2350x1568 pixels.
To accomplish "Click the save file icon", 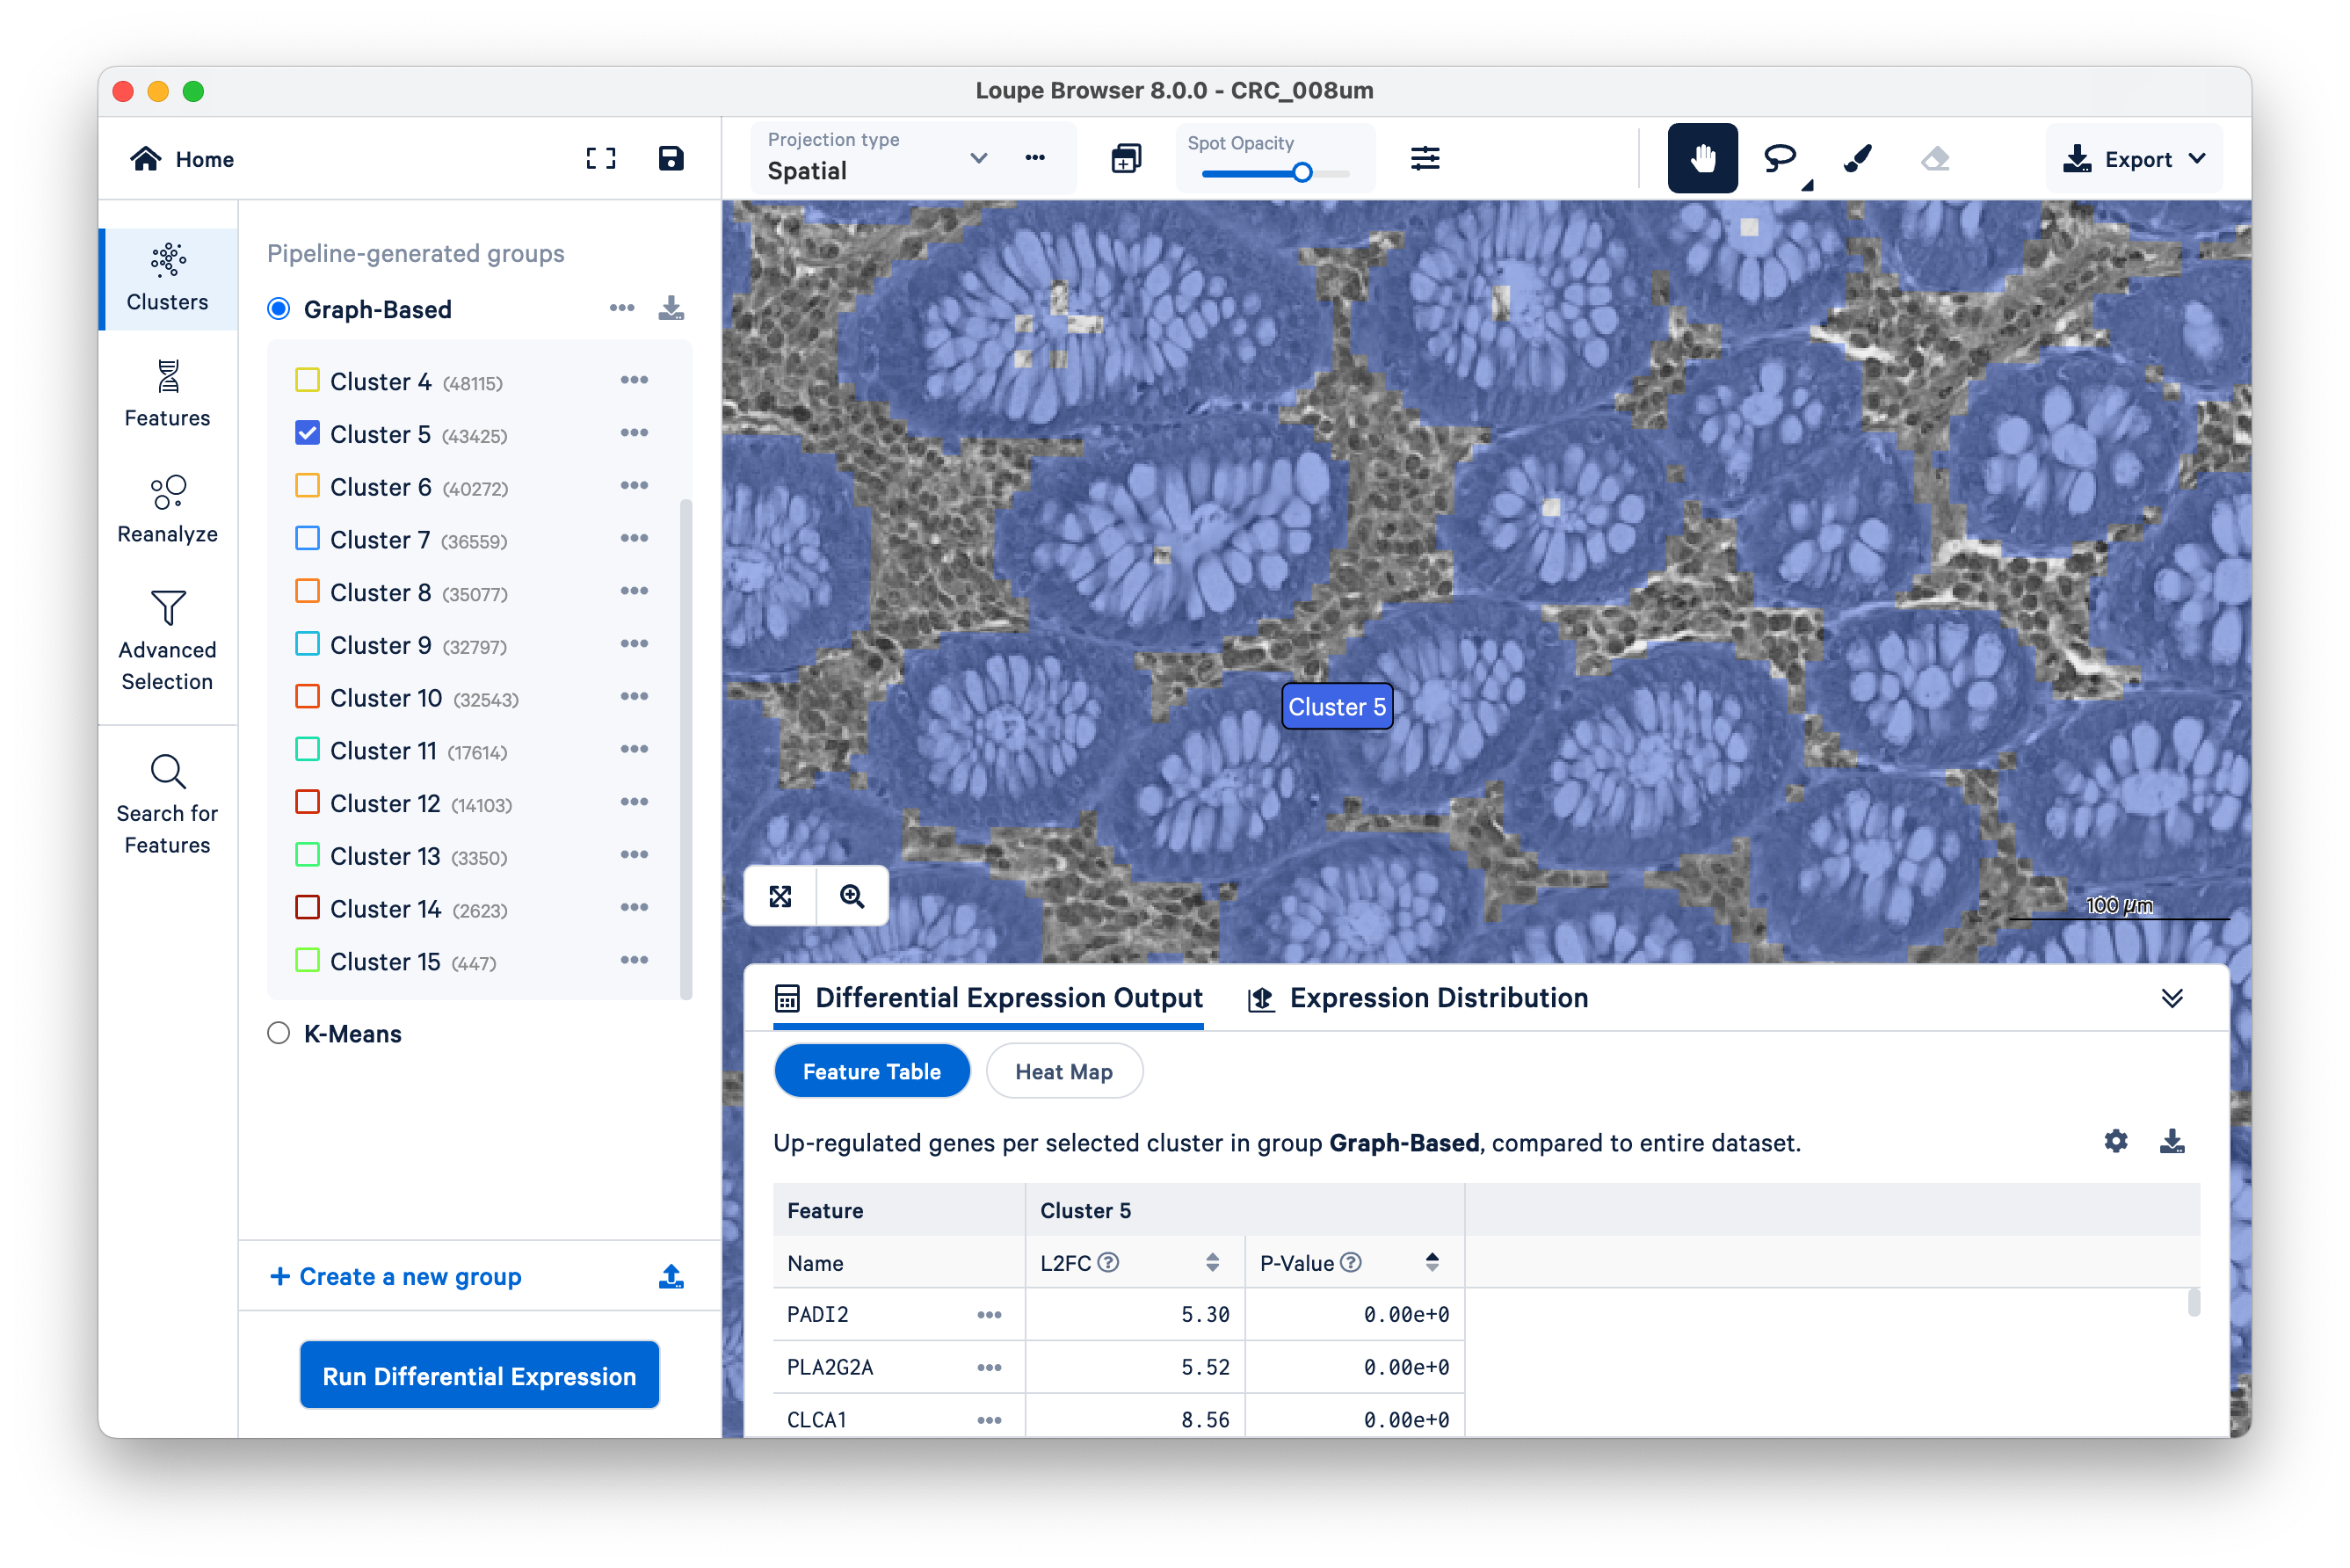I will (x=671, y=158).
